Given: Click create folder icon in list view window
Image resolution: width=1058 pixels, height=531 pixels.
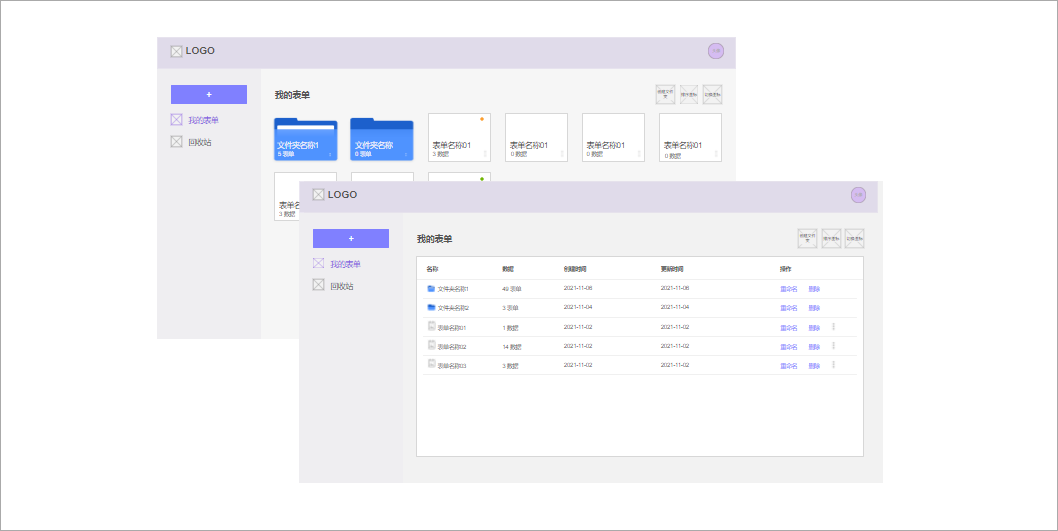Looking at the screenshot, I should point(807,238).
